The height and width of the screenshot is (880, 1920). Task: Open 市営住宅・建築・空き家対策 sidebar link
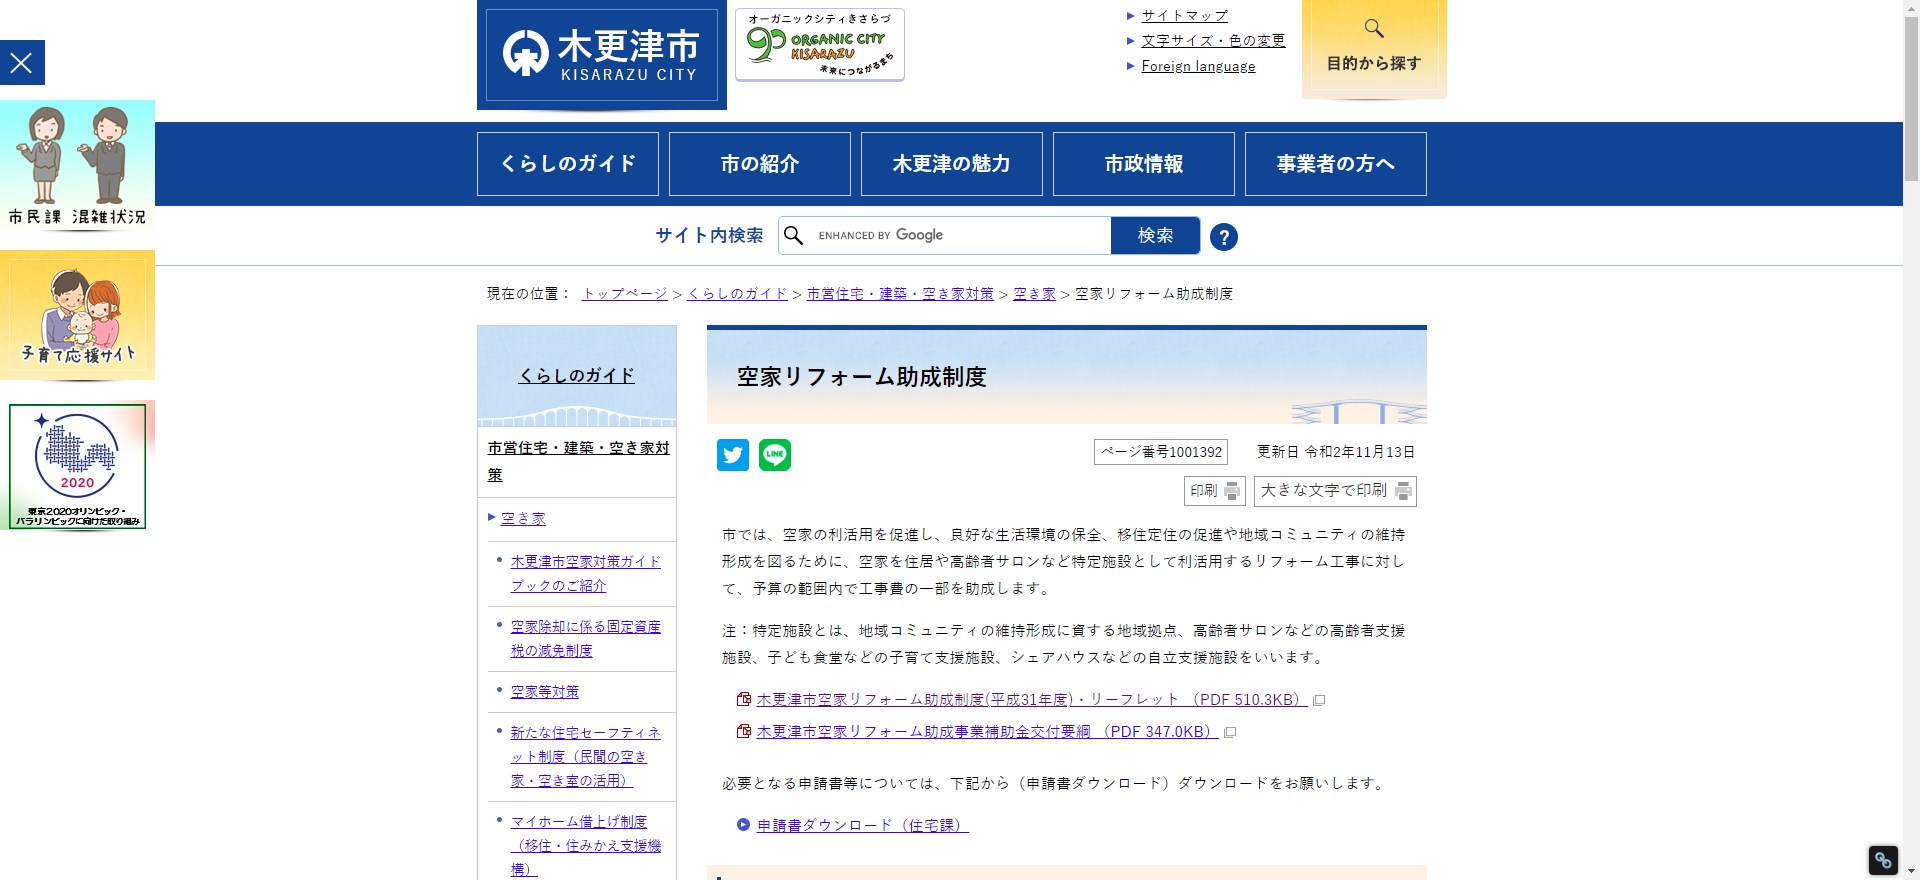coord(578,461)
